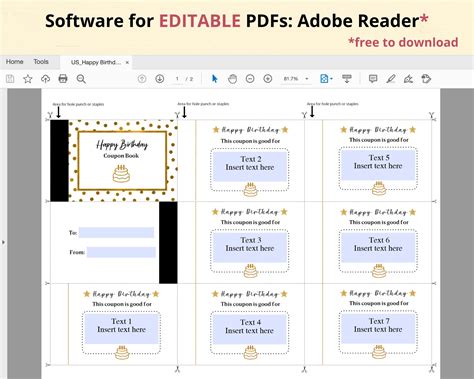Open the find text magnifier icon
This screenshot has height=379, width=474.
pos(81,79)
